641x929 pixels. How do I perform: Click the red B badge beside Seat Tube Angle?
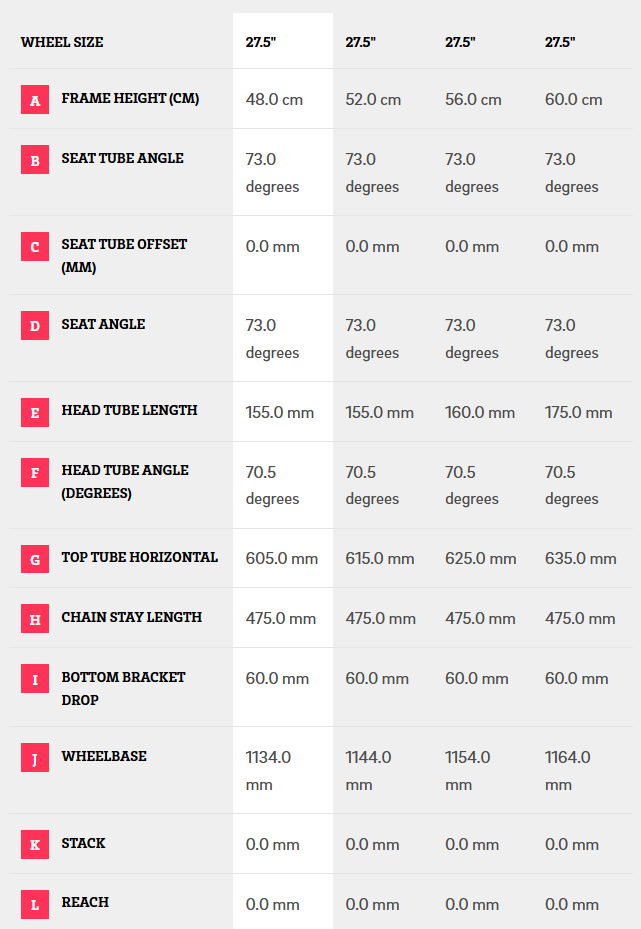tap(35, 160)
